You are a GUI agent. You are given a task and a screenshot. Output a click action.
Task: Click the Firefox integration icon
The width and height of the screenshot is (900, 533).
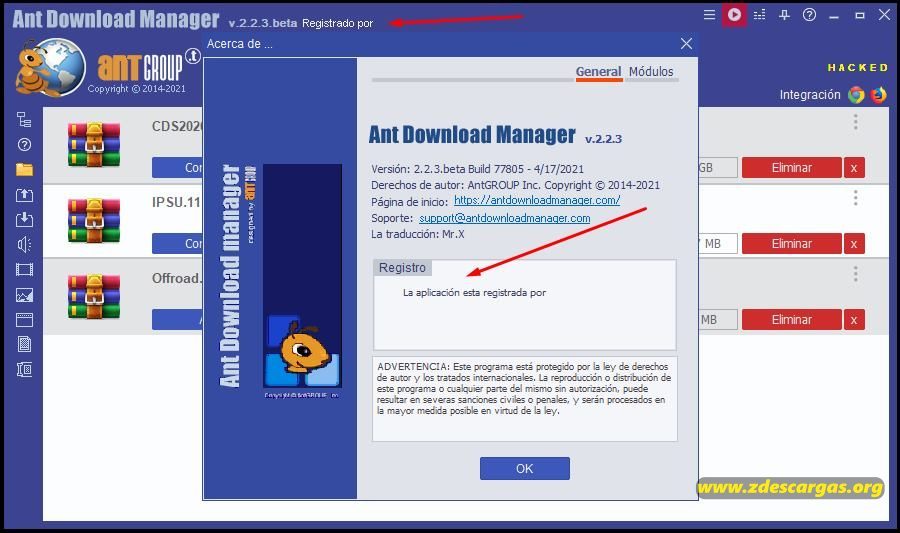(879, 95)
